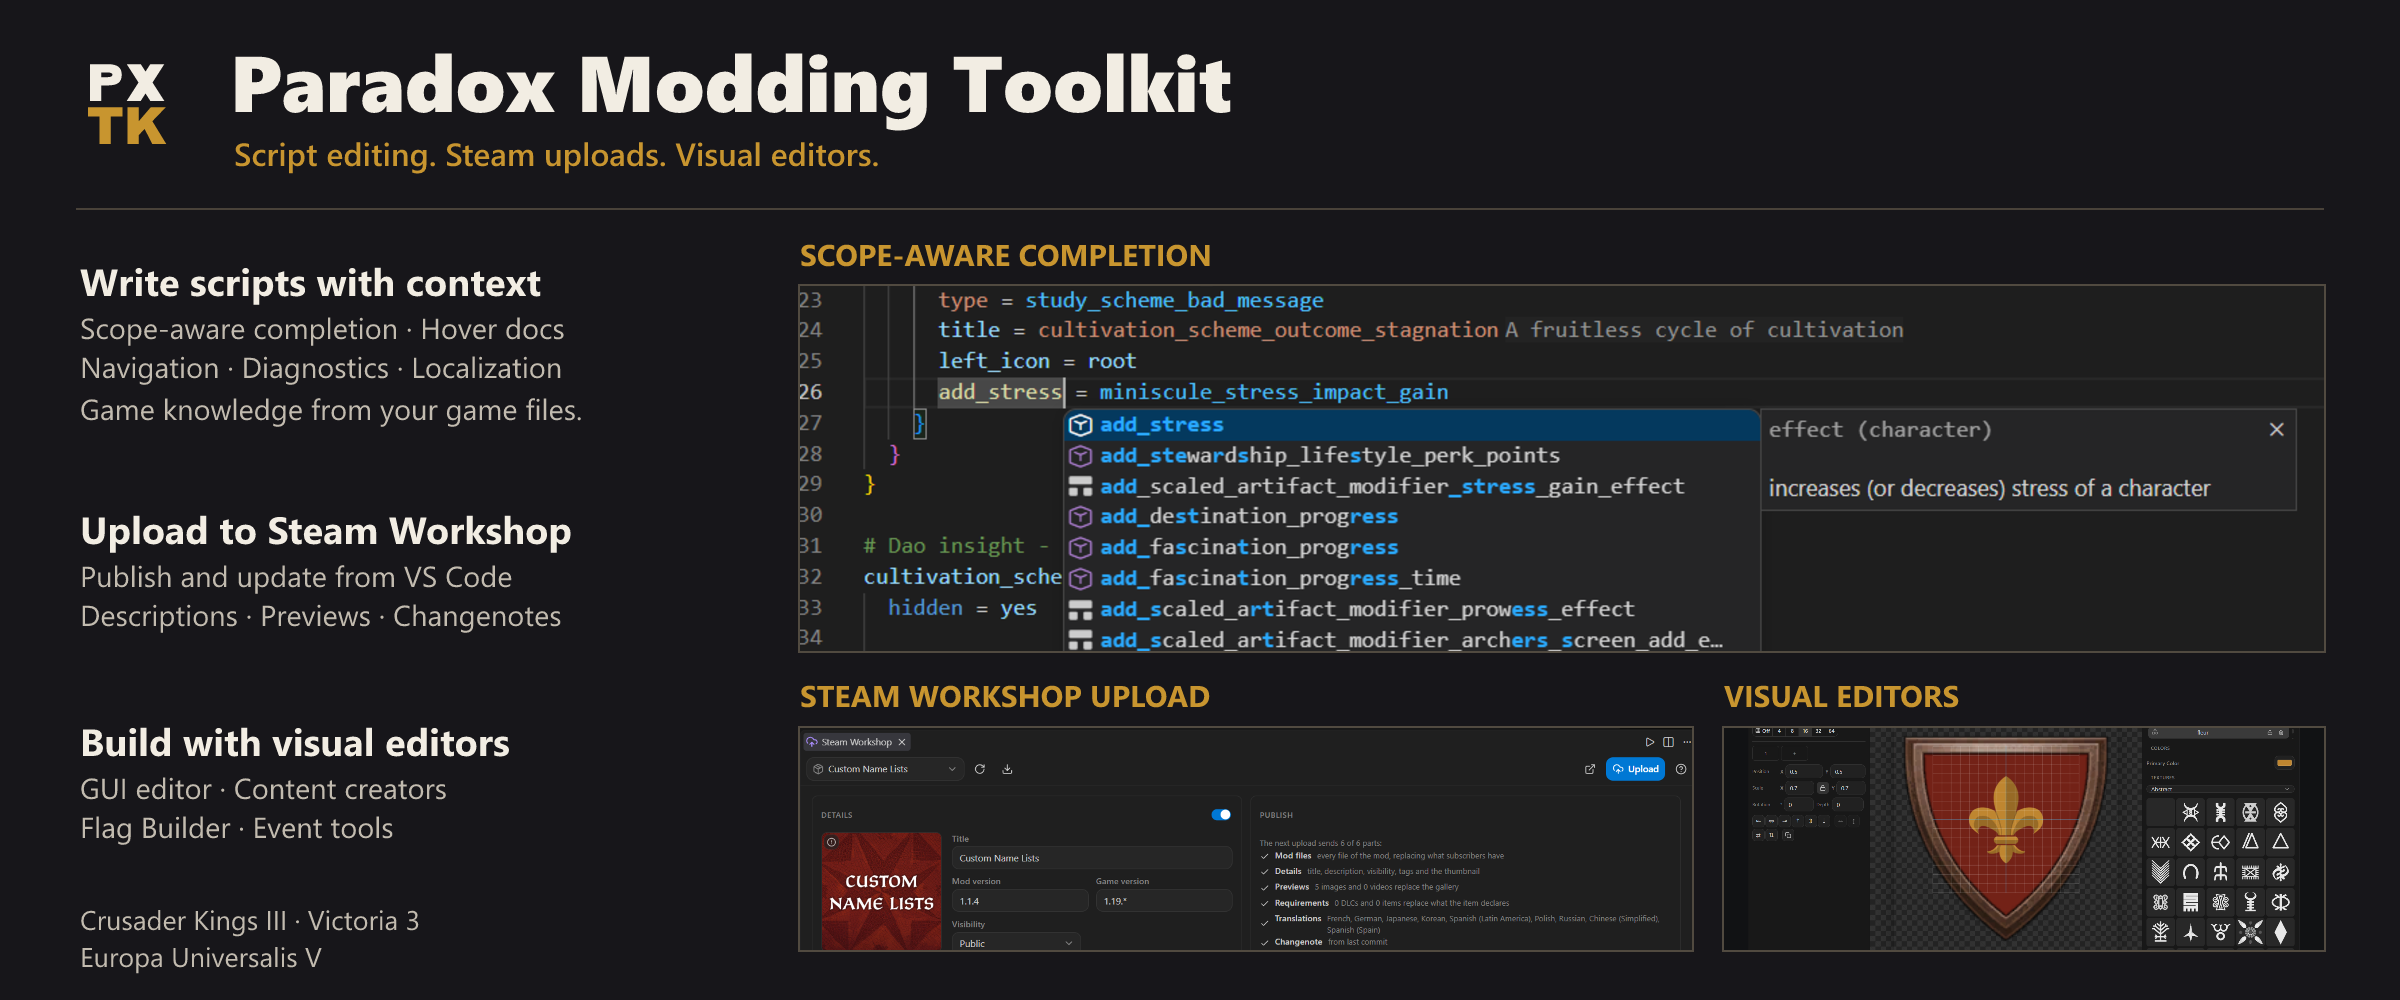The height and width of the screenshot is (1000, 2400).
Task: Toggle the Mod files publish checkmark
Action: 1265,856
